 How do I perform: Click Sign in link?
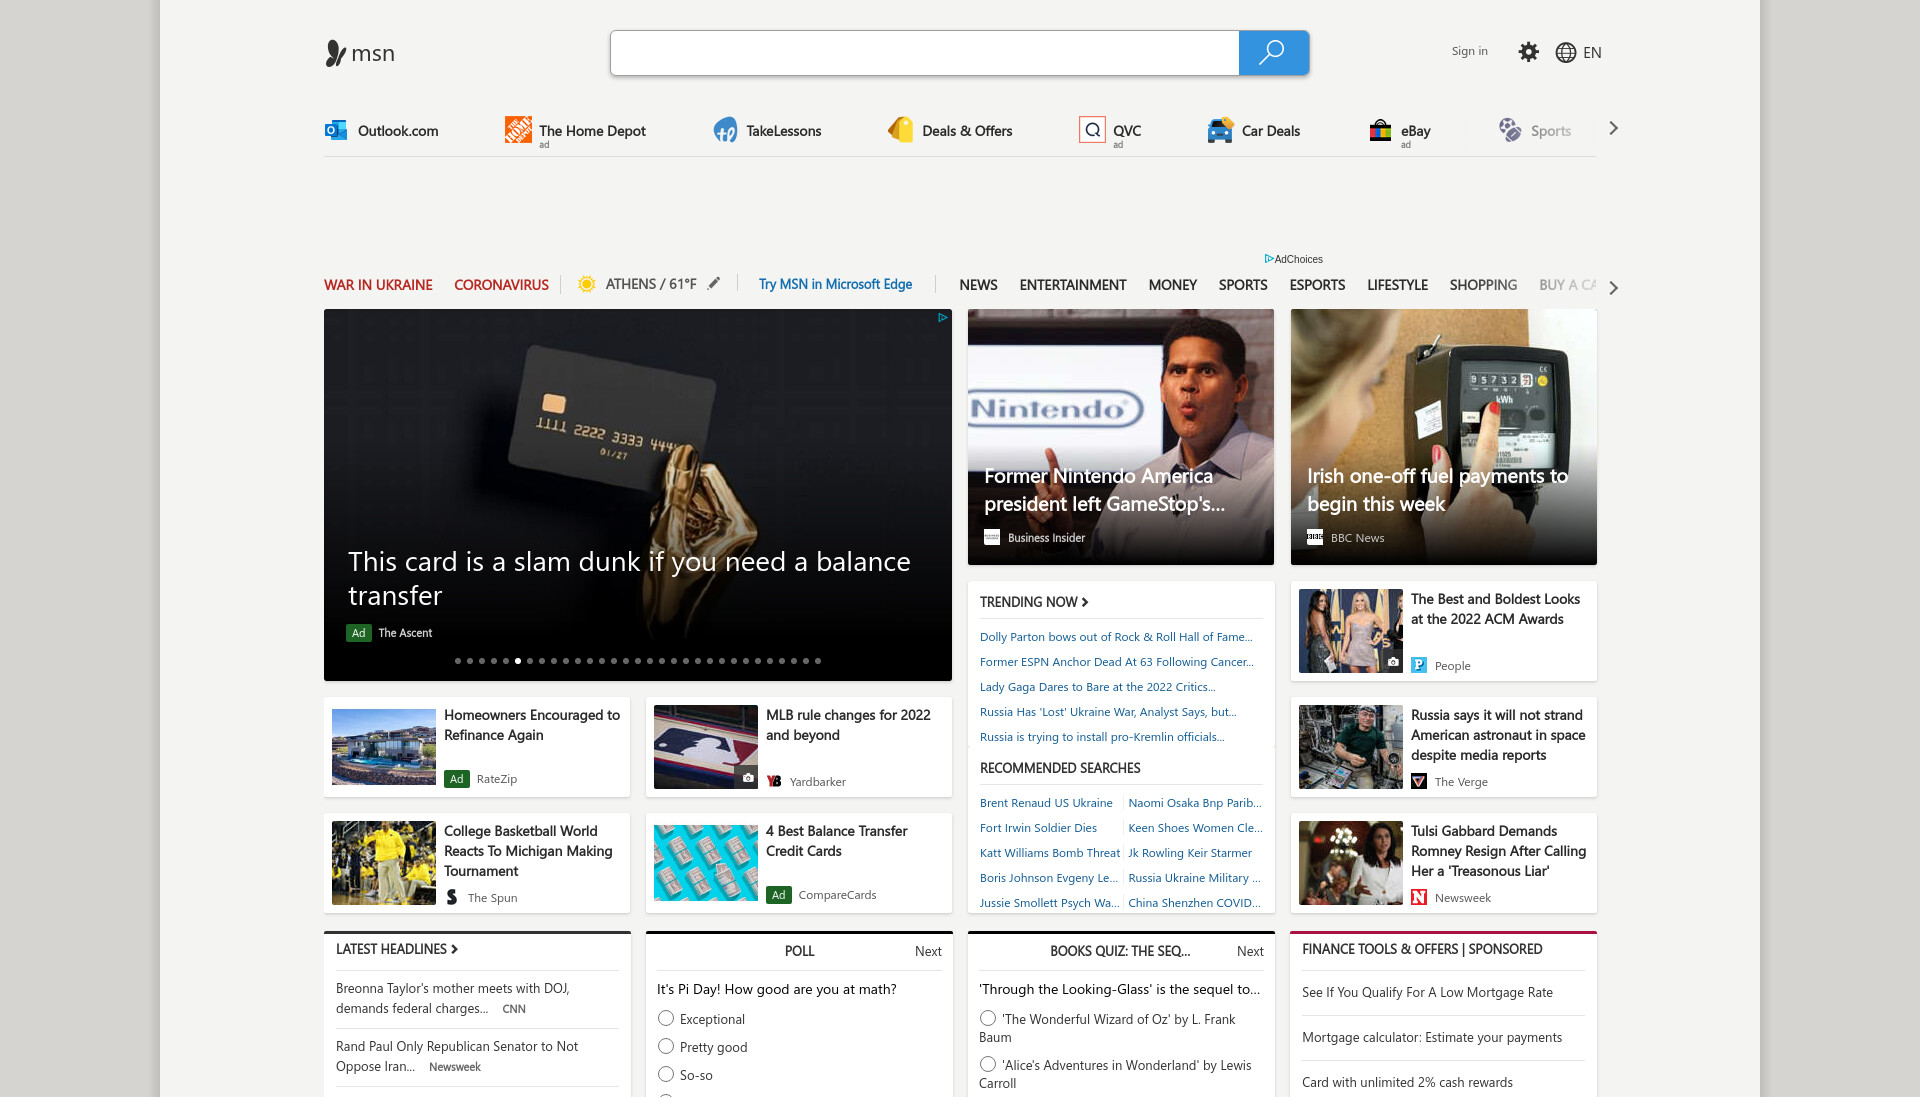1469,51
